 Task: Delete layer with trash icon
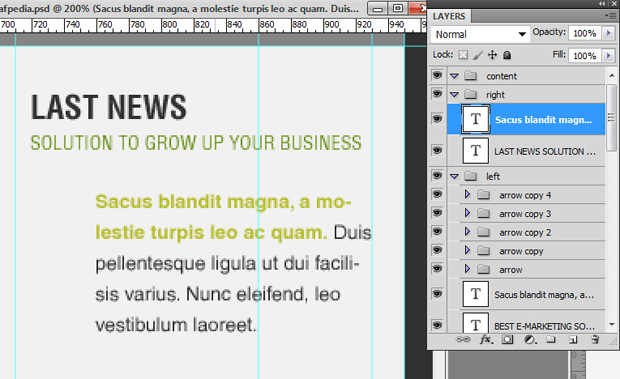pos(595,339)
